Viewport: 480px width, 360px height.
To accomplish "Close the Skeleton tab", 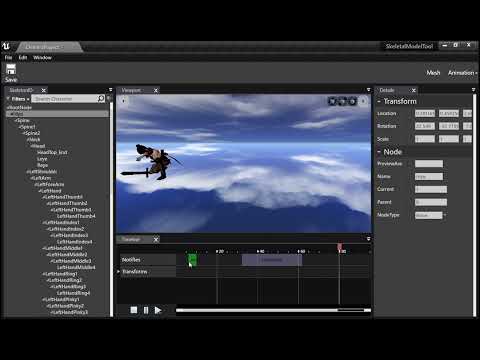I will 43,90.
